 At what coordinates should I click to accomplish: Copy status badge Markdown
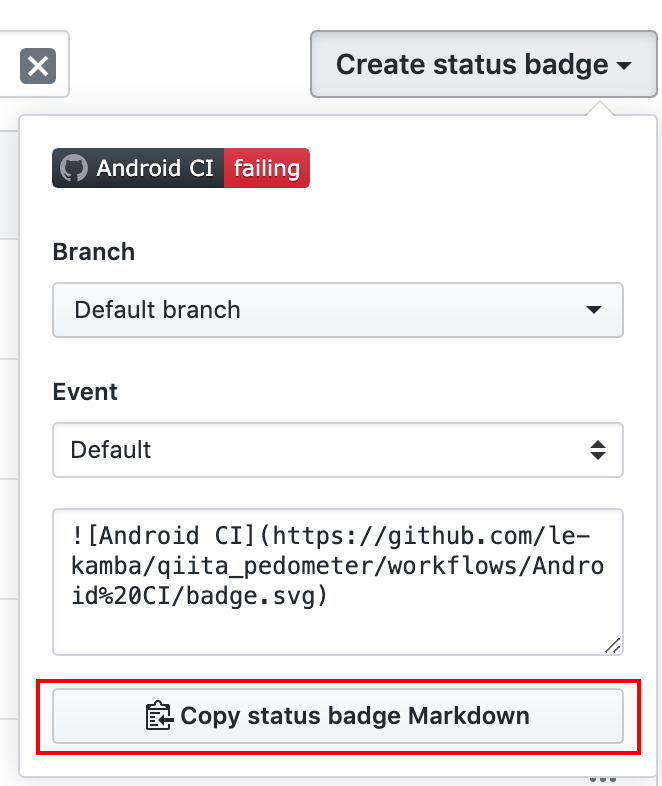pyautogui.click(x=338, y=716)
